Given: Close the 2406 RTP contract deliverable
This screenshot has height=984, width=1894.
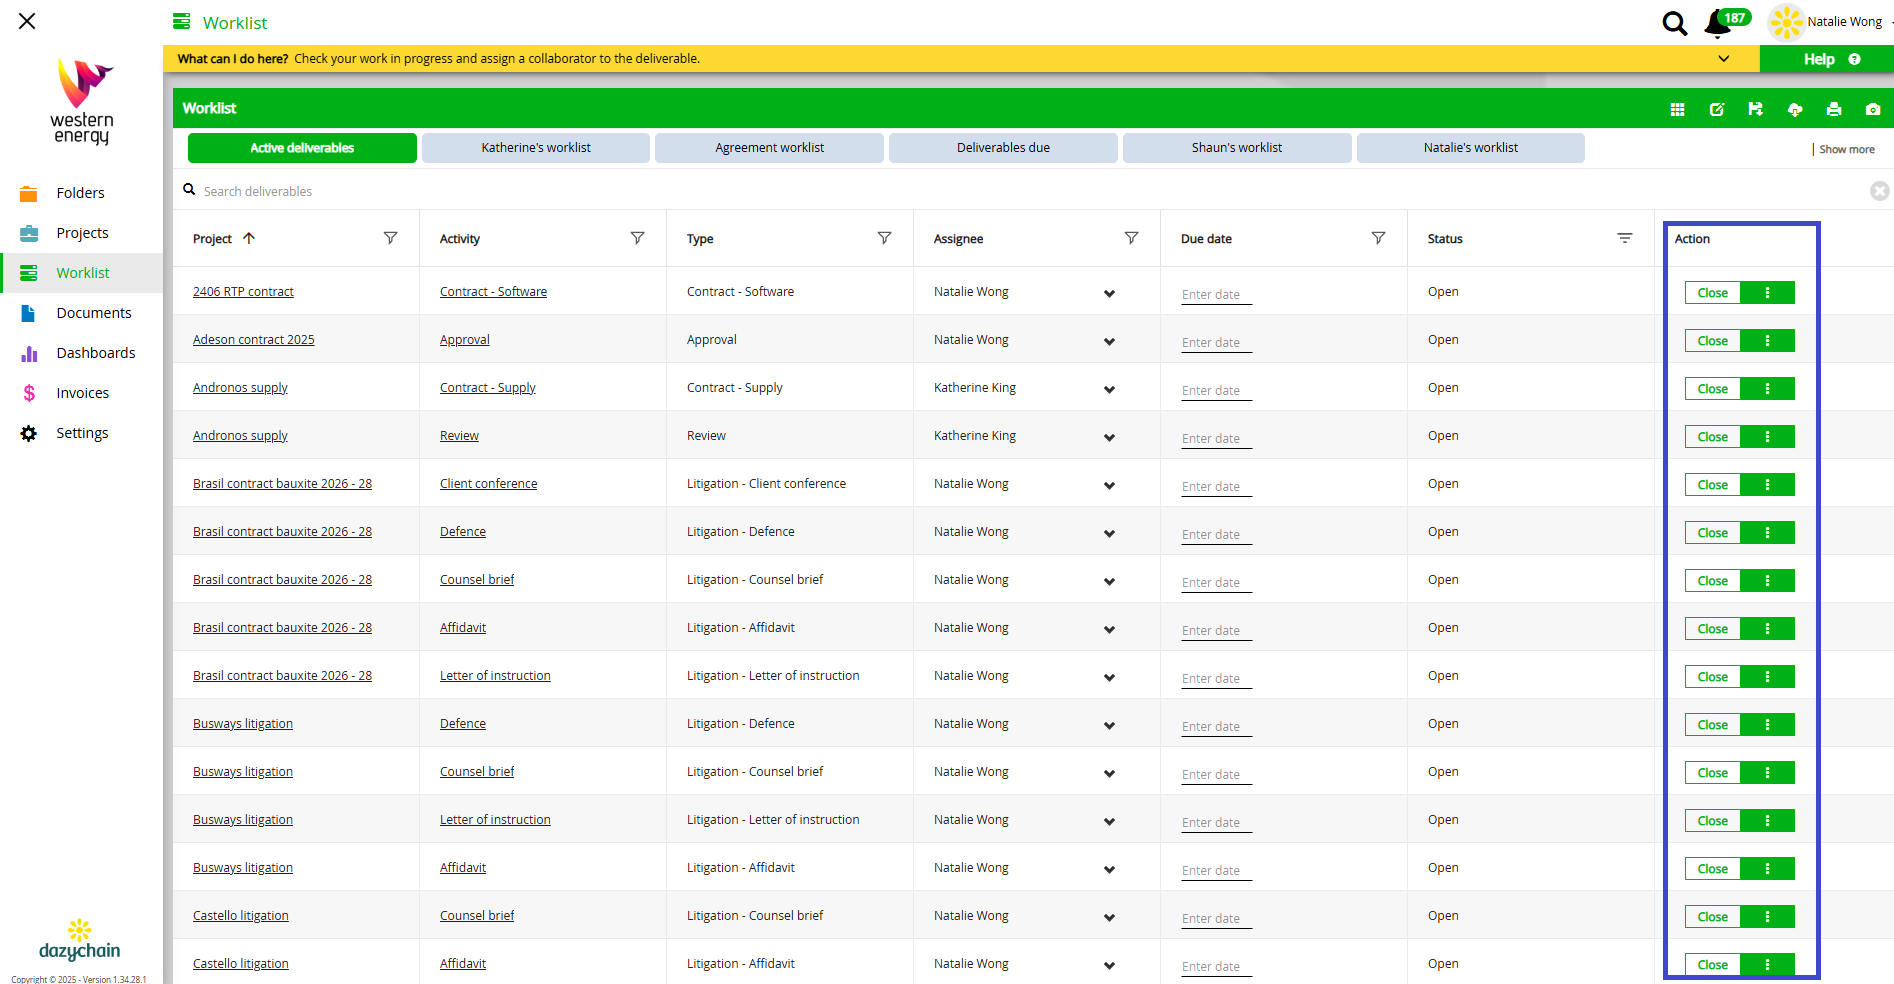Looking at the screenshot, I should click(1713, 292).
